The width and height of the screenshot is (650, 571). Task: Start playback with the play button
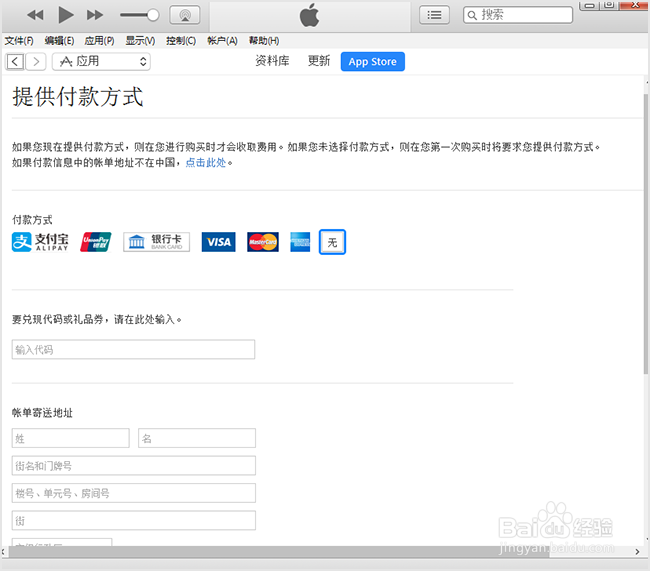tap(66, 15)
